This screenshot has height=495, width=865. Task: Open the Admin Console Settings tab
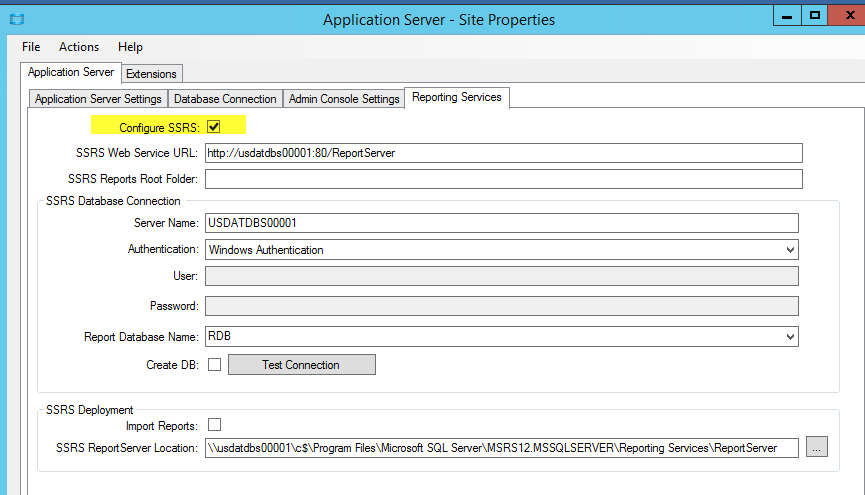coord(344,99)
